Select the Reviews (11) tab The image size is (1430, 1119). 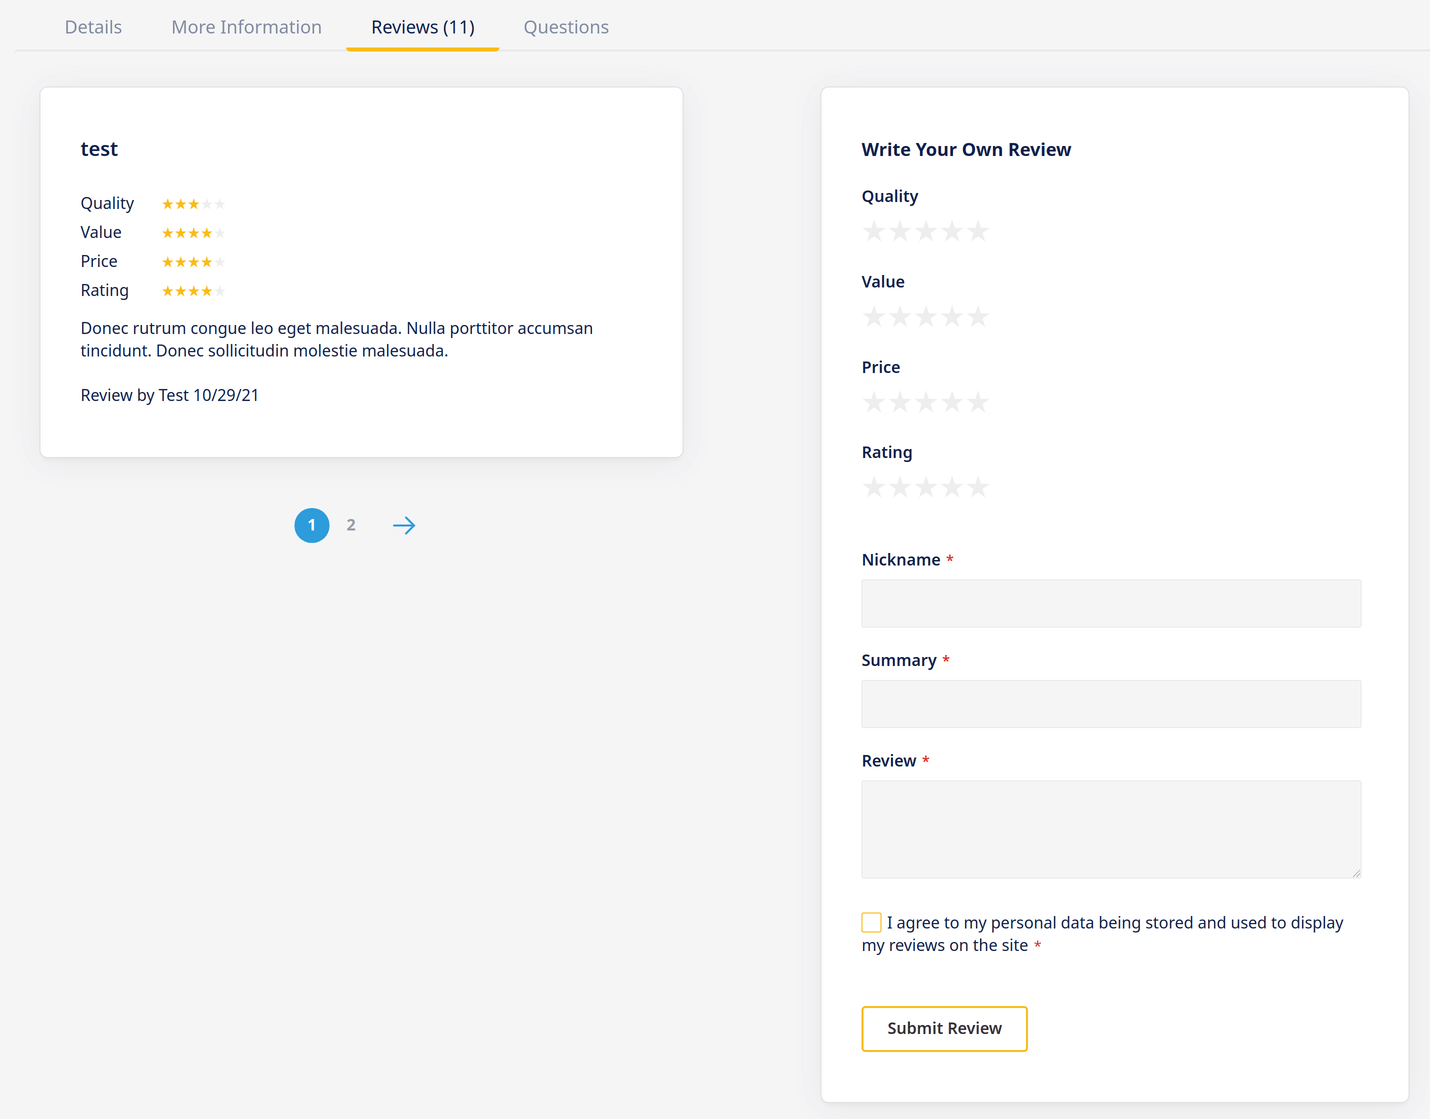pyautogui.click(x=422, y=27)
